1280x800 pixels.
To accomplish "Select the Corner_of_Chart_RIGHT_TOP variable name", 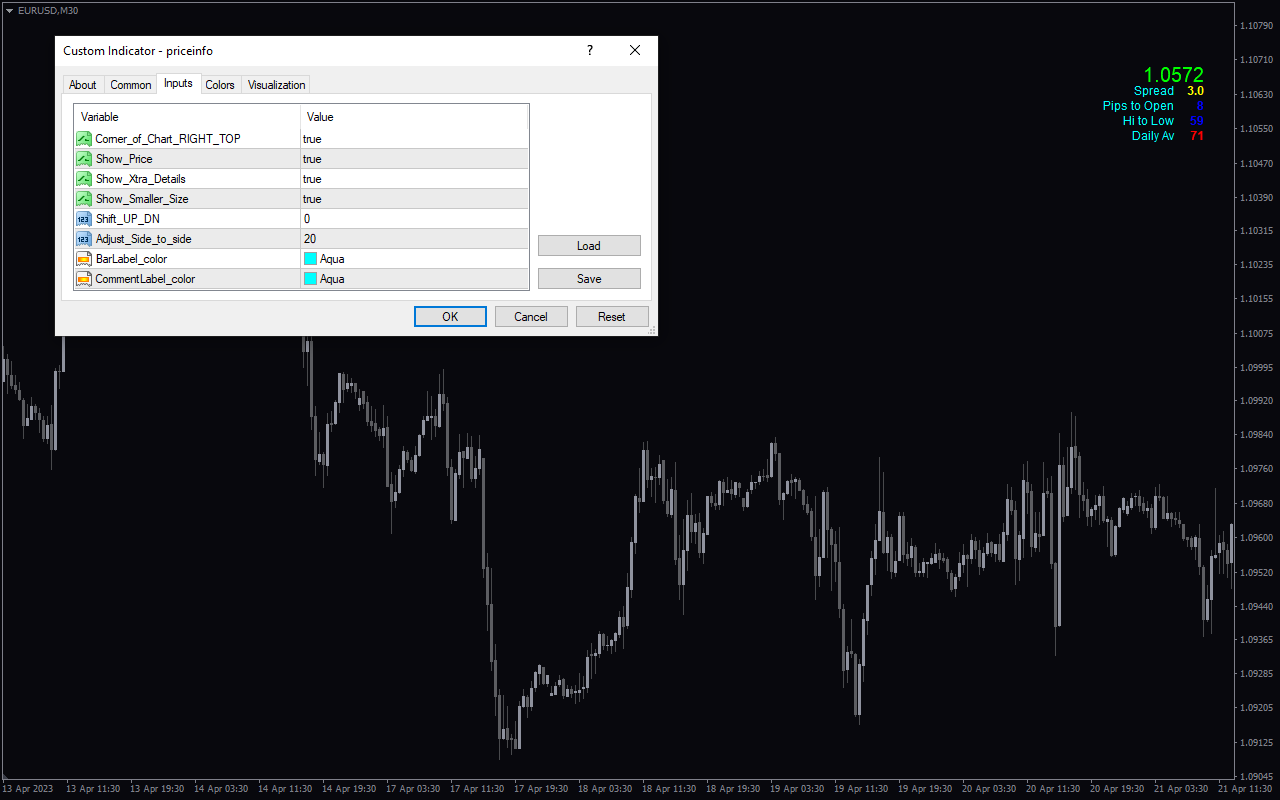I will click(168, 139).
